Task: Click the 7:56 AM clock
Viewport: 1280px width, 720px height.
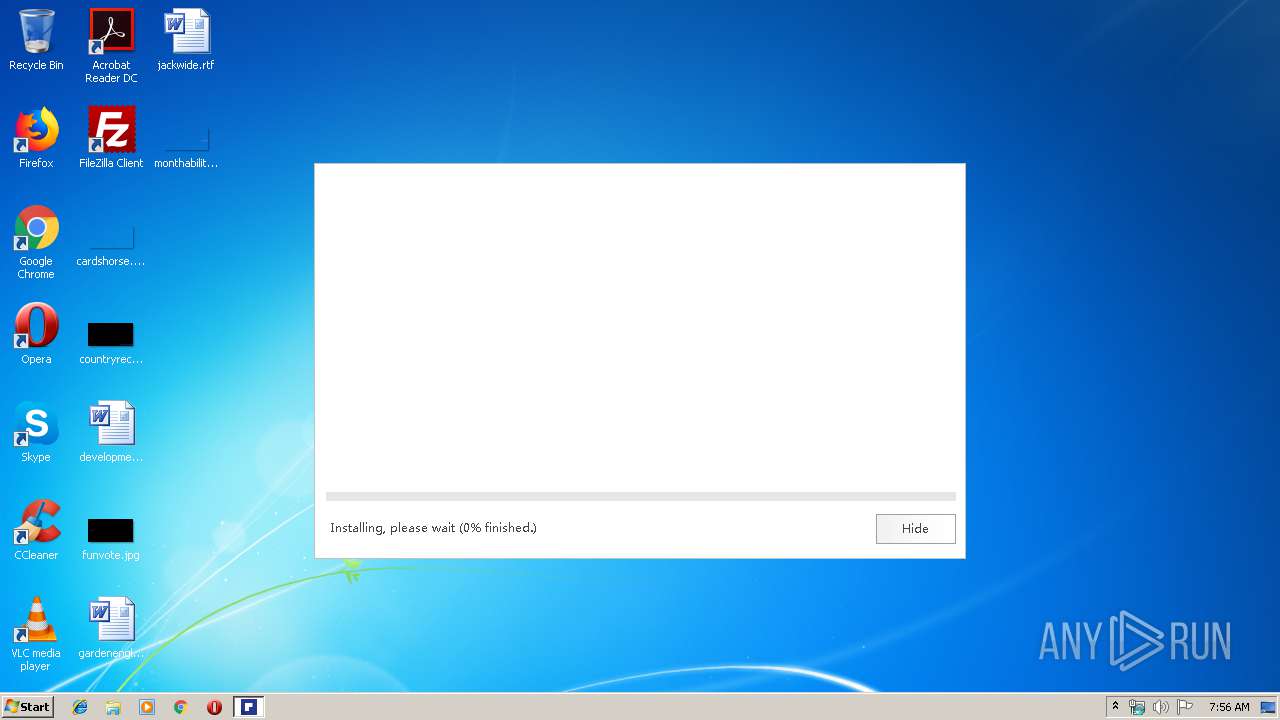Action: (1229, 707)
